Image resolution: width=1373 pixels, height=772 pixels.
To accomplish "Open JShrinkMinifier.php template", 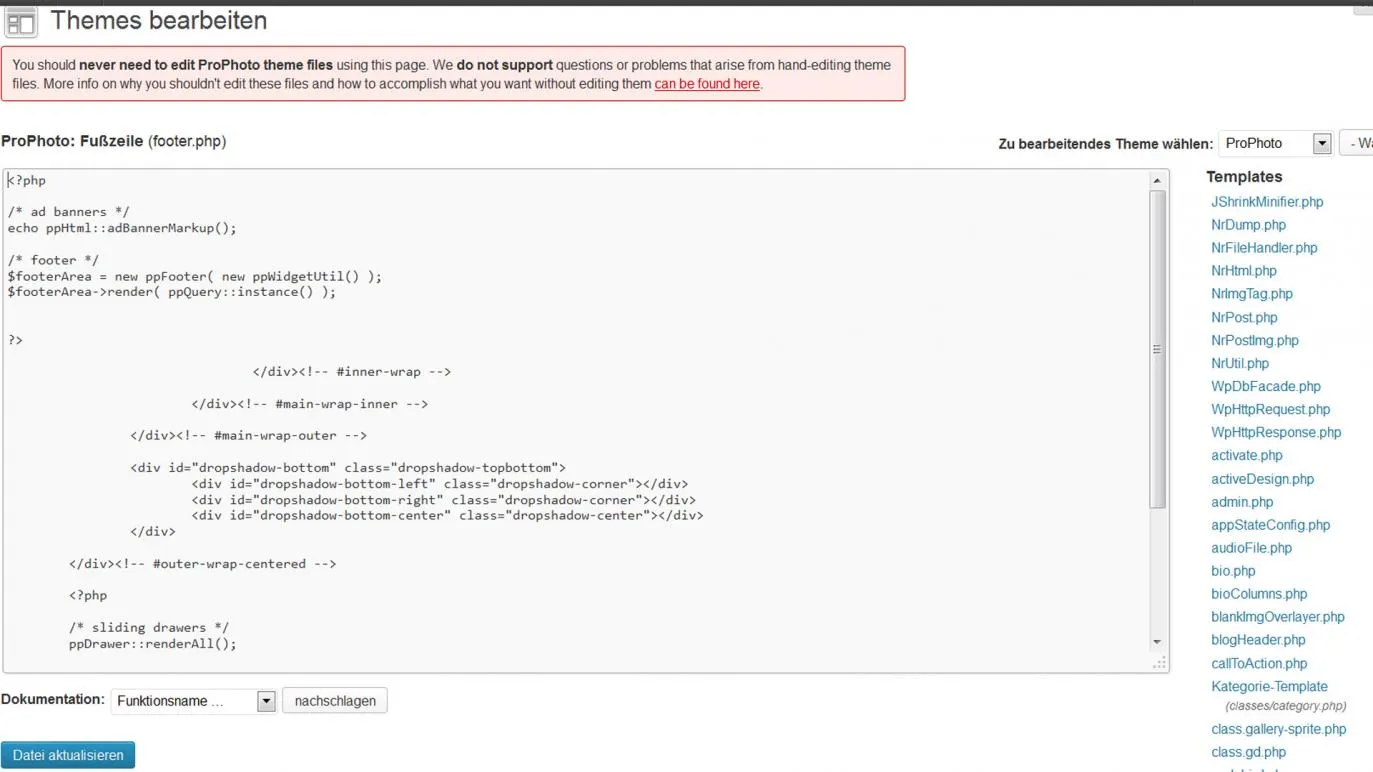I will tap(1267, 202).
